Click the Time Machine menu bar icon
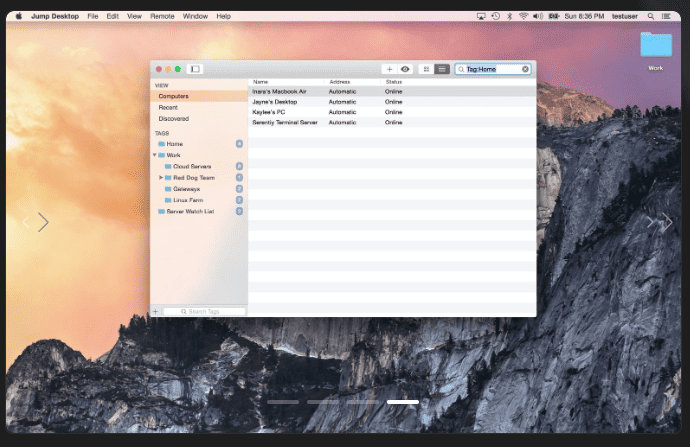 (495, 16)
